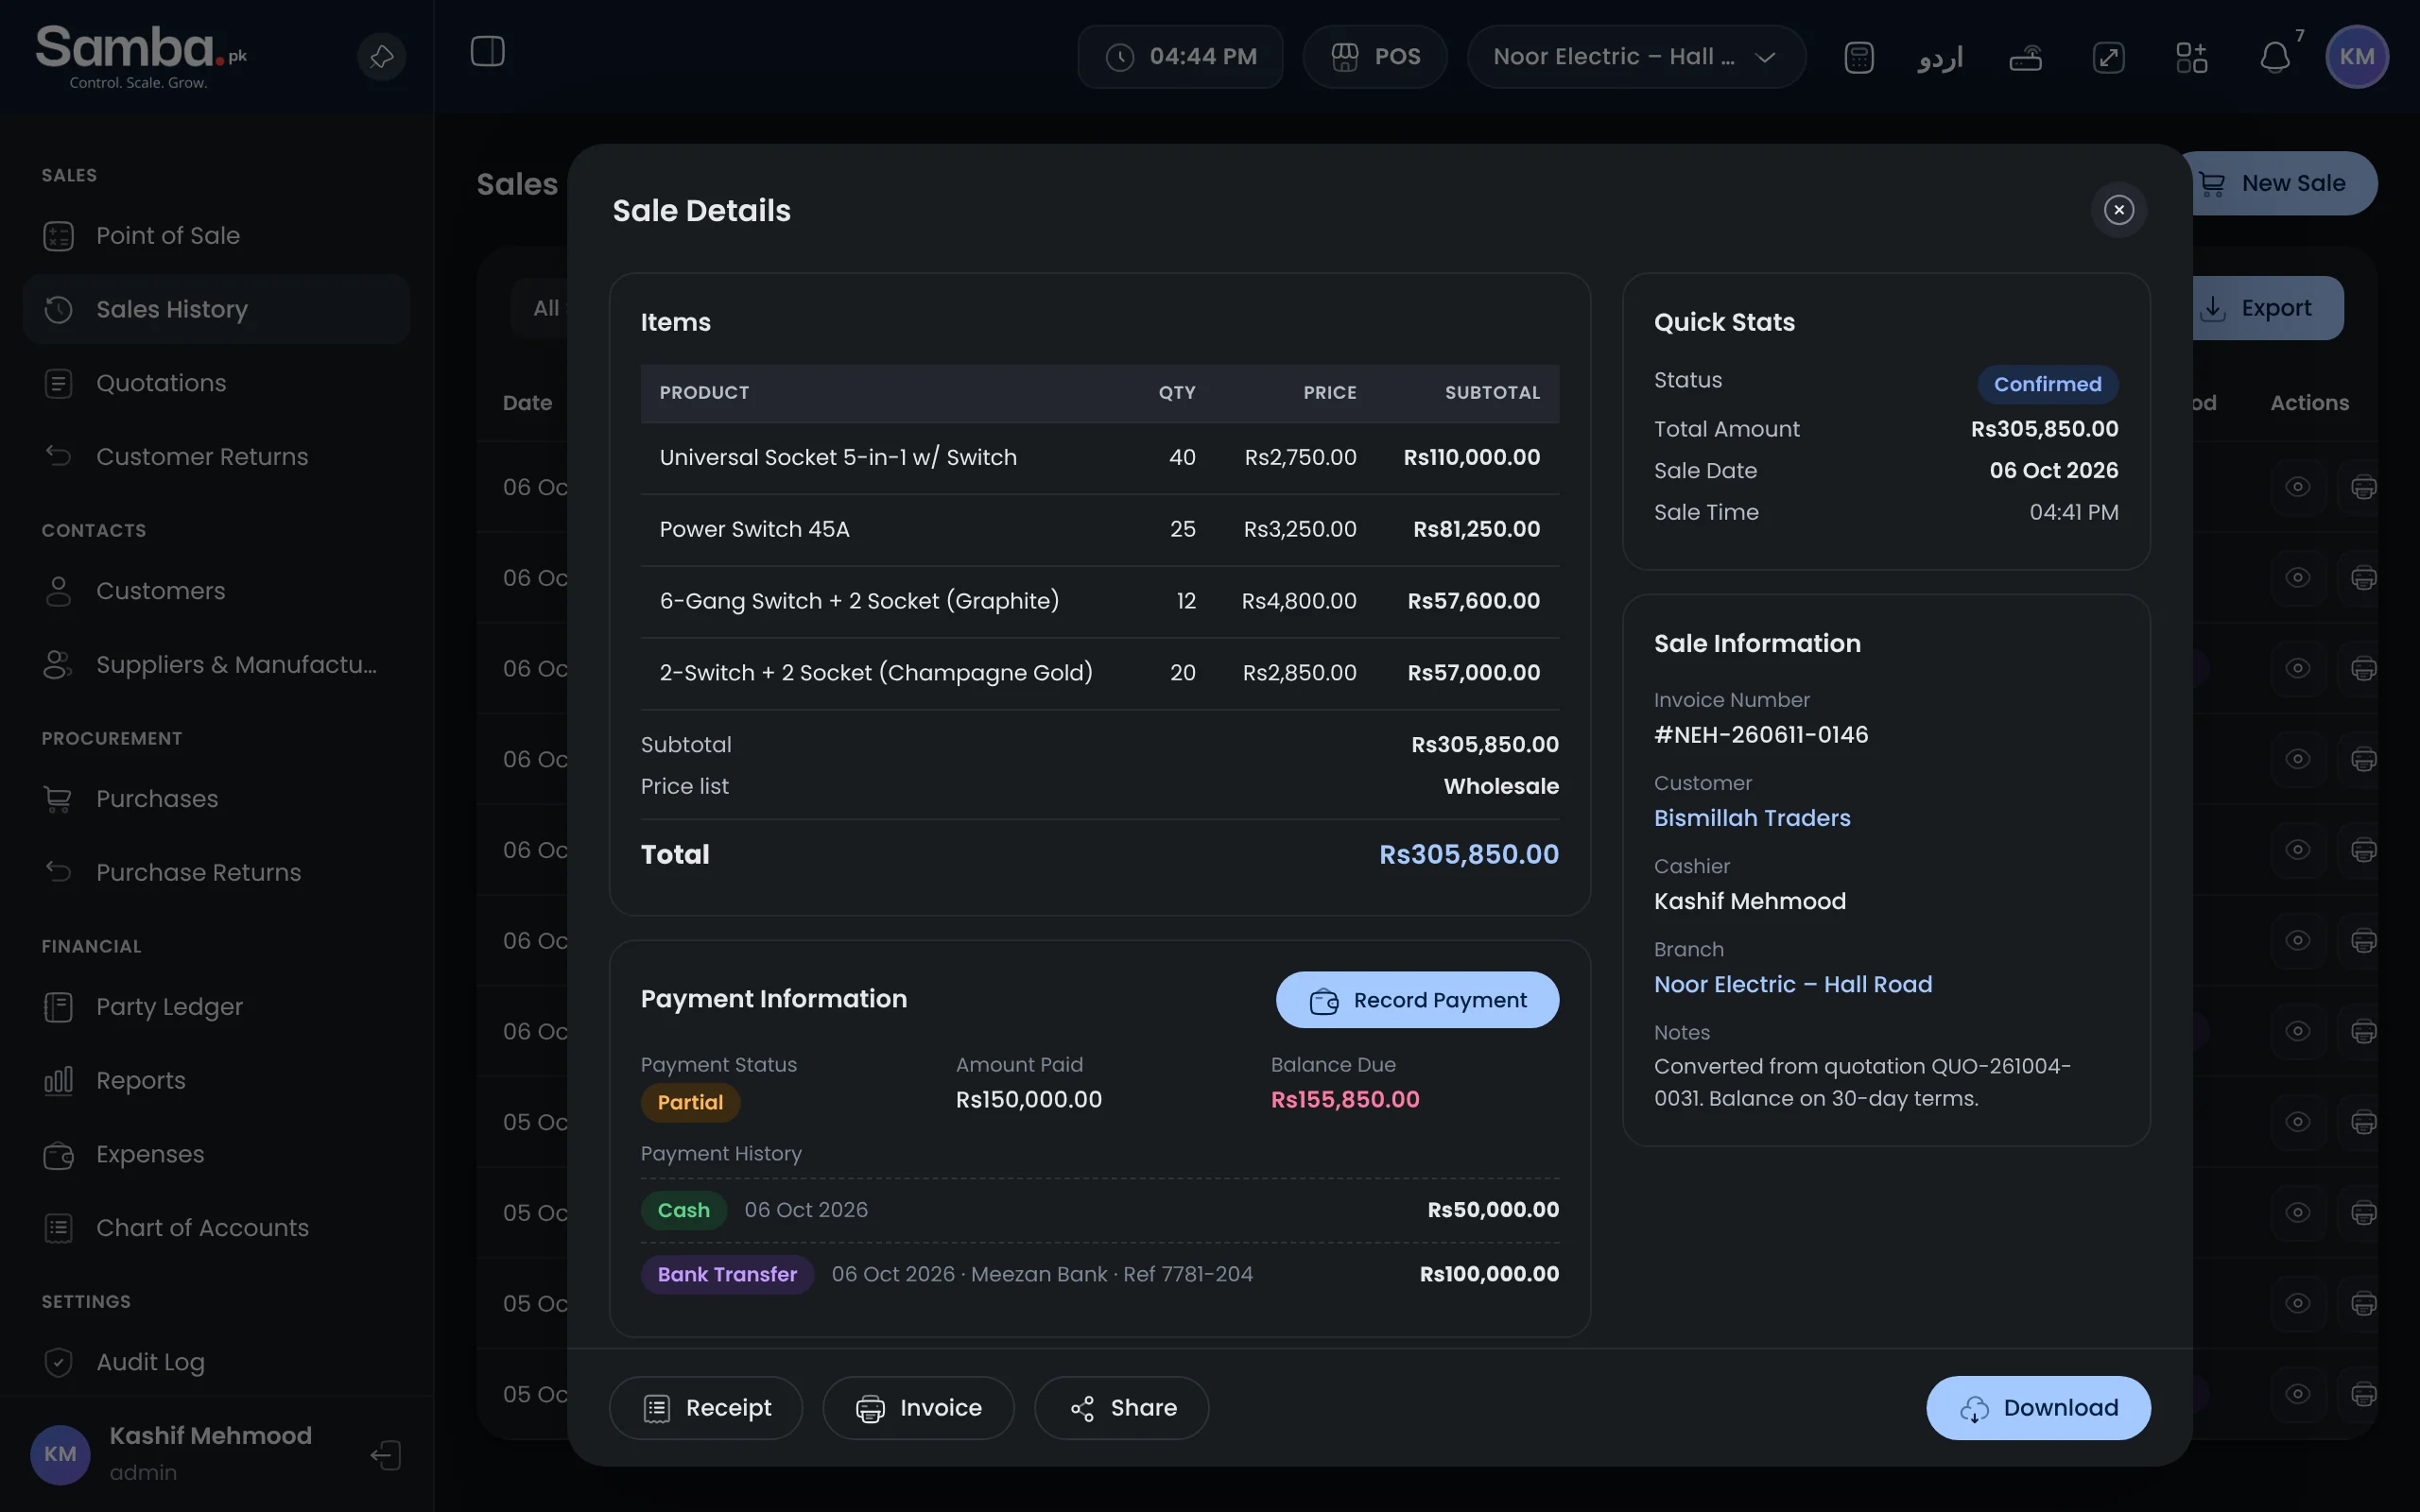Open Customer Returns in sidebar
Image resolution: width=2420 pixels, height=1512 pixels.
tap(216, 457)
